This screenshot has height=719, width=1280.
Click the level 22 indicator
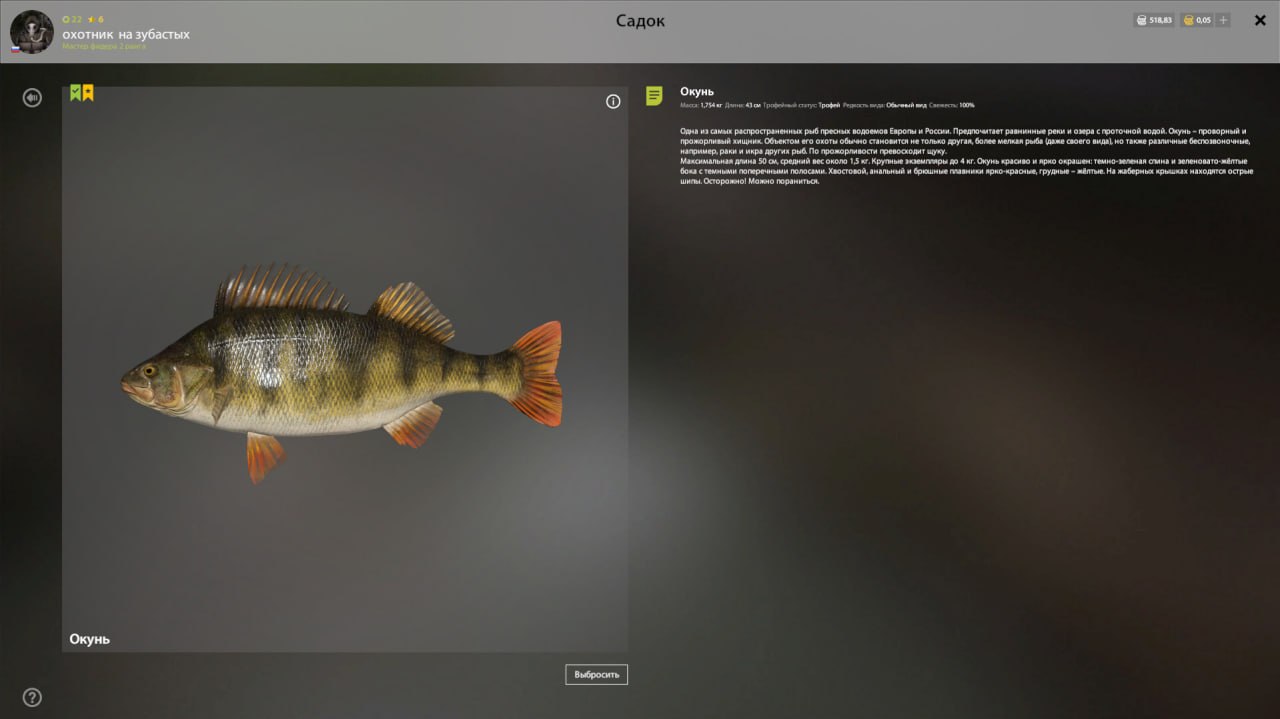72,19
